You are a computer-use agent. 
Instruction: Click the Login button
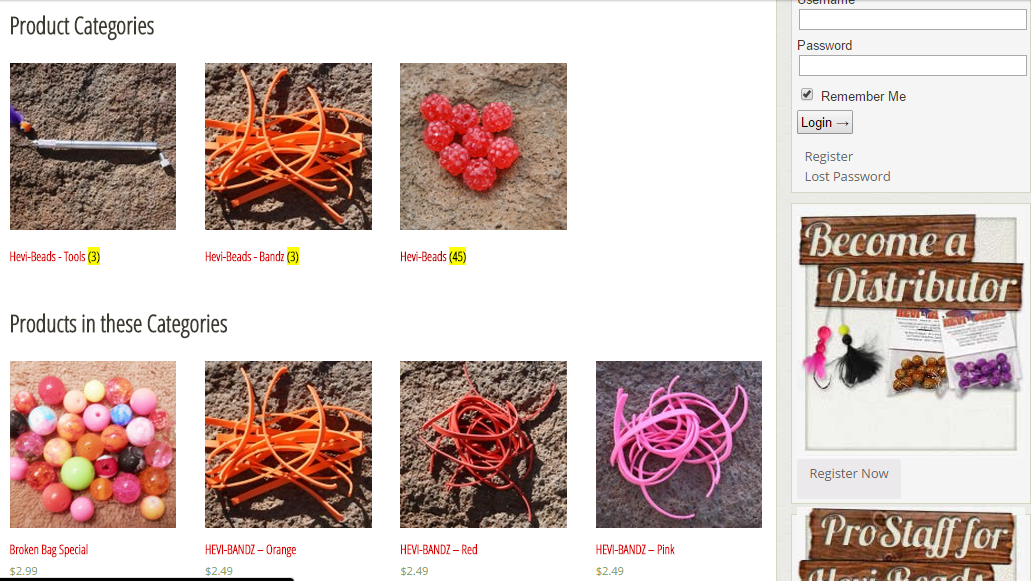pyautogui.click(x=825, y=122)
